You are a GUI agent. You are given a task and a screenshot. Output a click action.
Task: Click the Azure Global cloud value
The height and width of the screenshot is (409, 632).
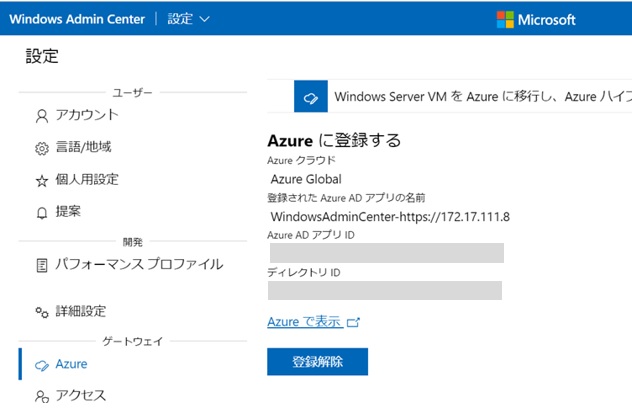[x=306, y=179]
